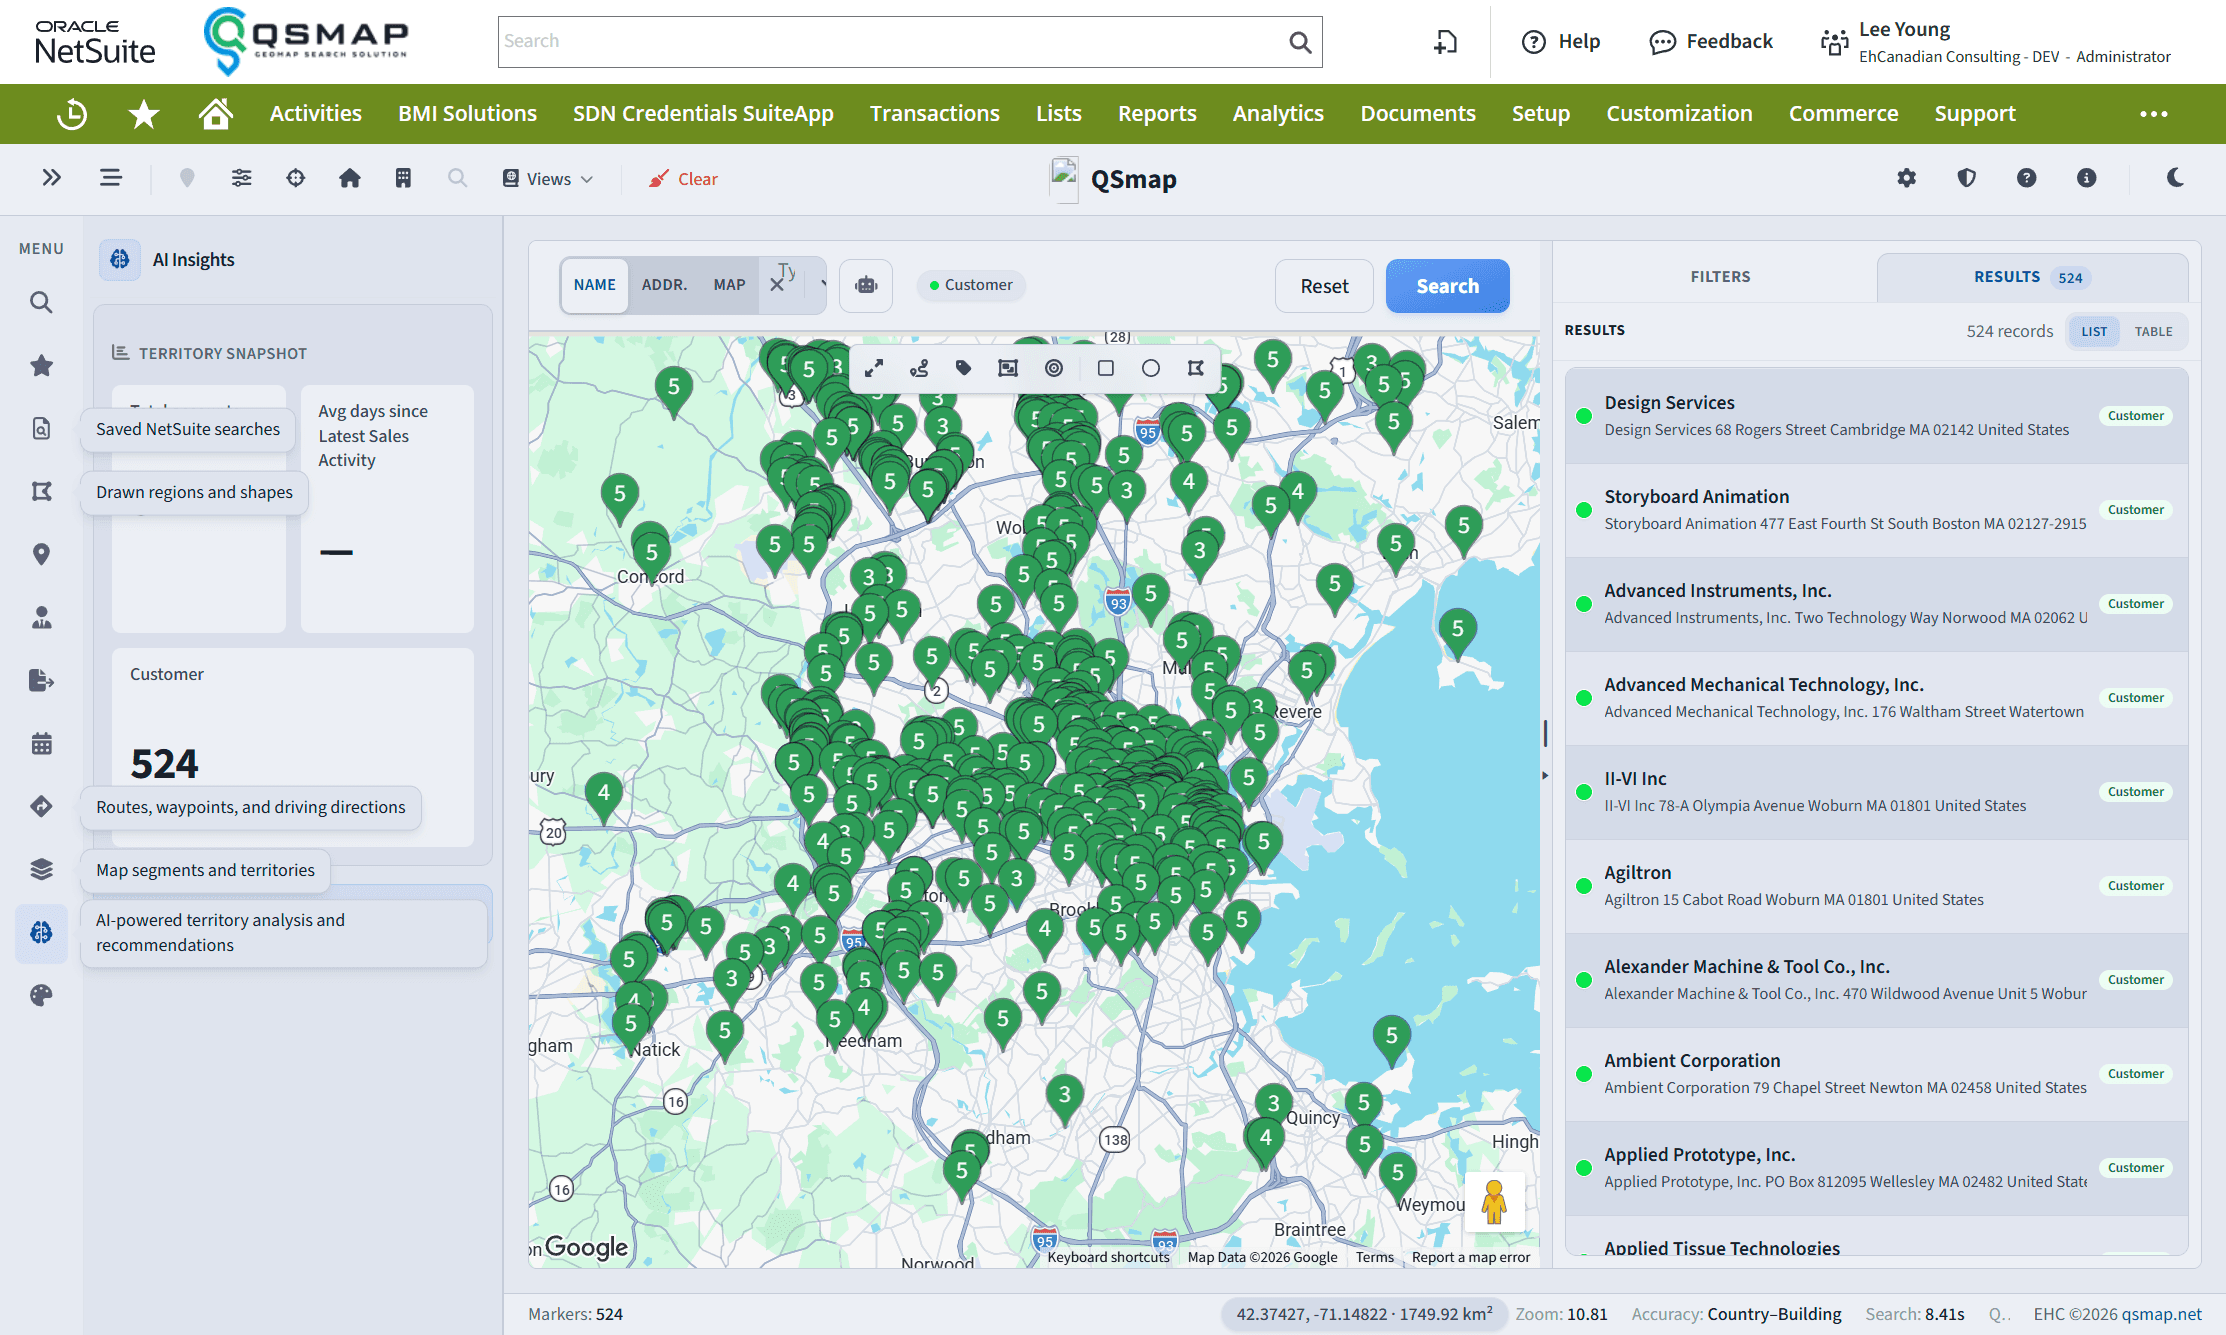Click the NetSuite global search field
Viewport: 2226px width, 1335px height.
[x=910, y=42]
